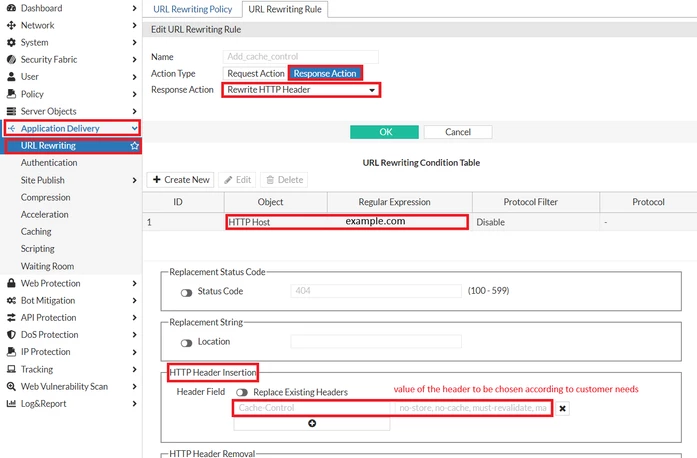Select Request Action type
Image resolution: width=697 pixels, height=458 pixels.
coord(256,73)
